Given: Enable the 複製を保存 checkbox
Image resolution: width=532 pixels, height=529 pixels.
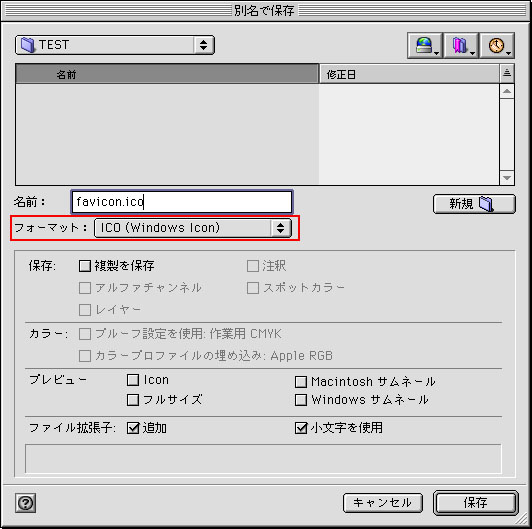Looking at the screenshot, I should tap(84, 266).
